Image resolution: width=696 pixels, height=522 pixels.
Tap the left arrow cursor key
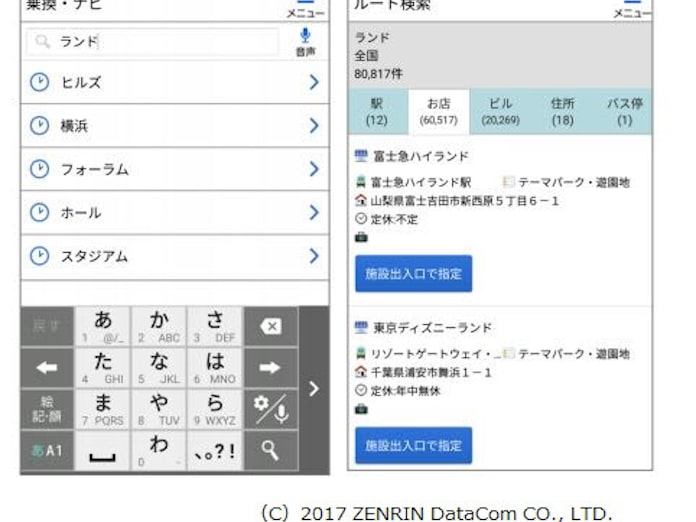coord(47,368)
